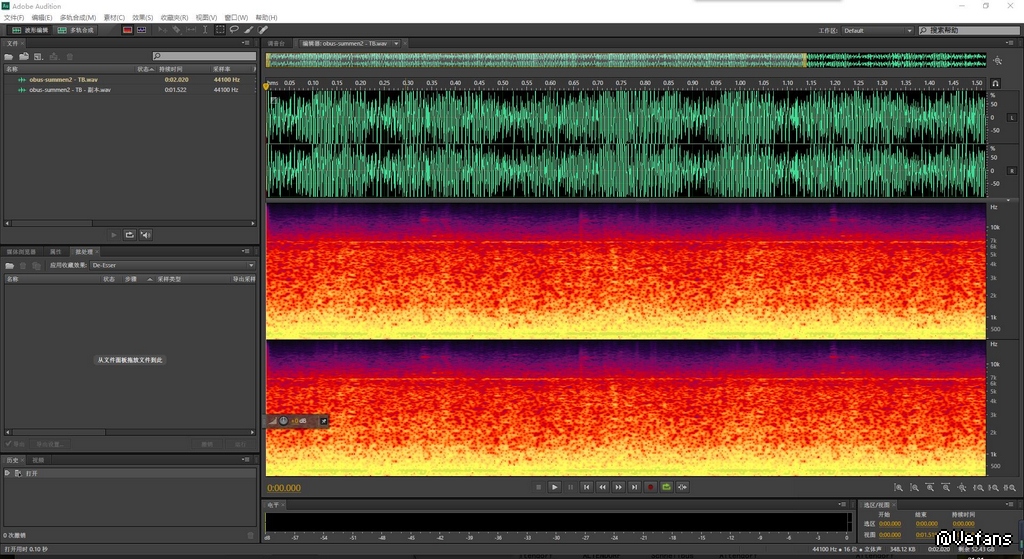This screenshot has width=1024, height=559.
Task: Click the Import File icon in Files panel
Action: pyautogui.click(x=23, y=56)
